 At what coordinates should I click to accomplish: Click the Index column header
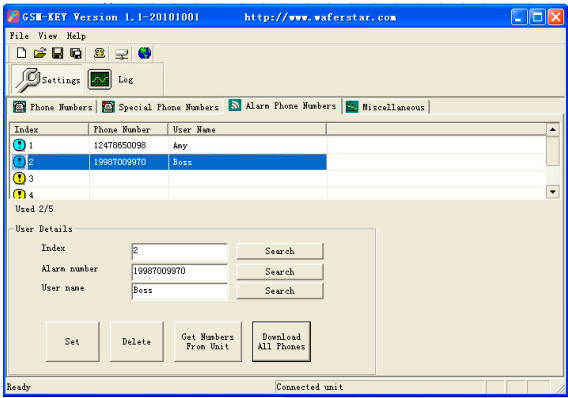pyautogui.click(x=49, y=129)
